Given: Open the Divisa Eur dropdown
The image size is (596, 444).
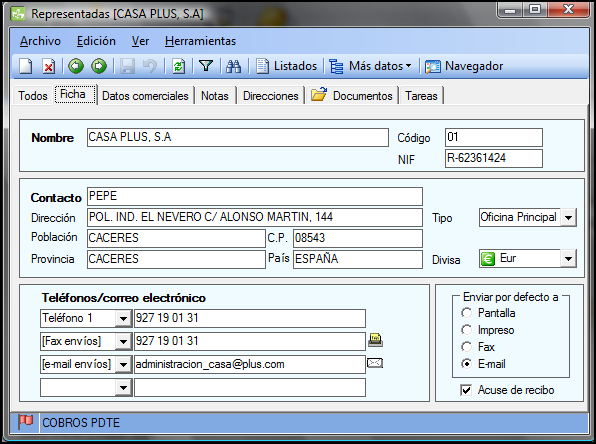Looking at the screenshot, I should click(568, 259).
